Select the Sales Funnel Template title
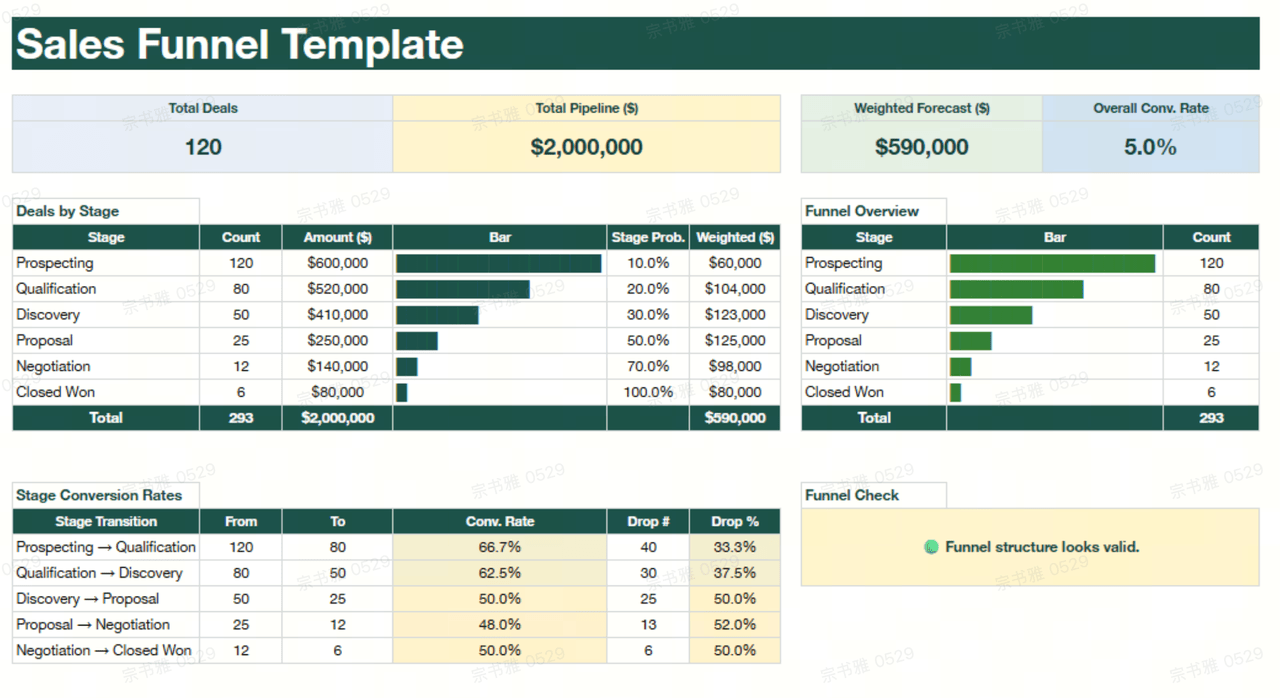This screenshot has width=1280, height=698. (240, 44)
